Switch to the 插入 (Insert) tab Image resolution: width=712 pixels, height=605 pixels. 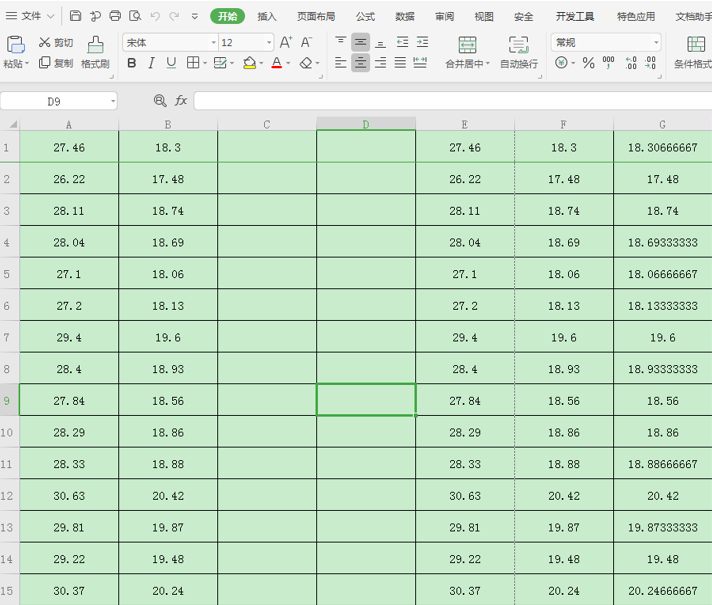click(267, 16)
